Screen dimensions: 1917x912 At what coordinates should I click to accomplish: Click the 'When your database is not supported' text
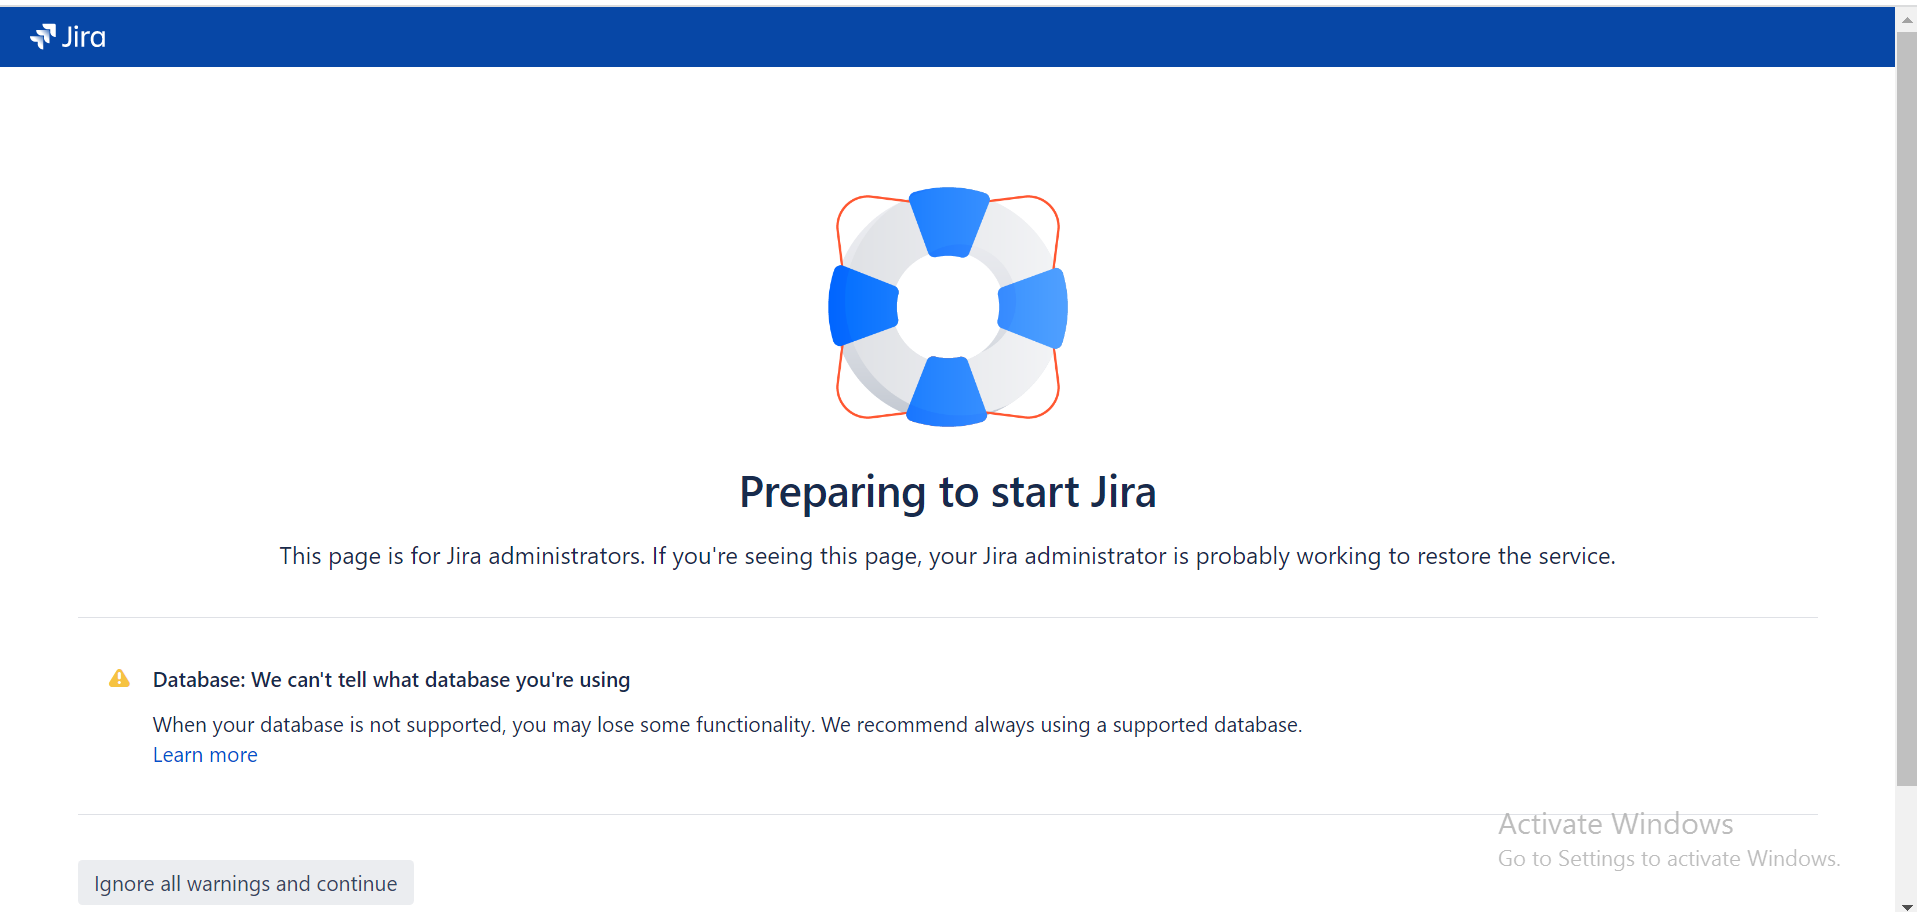click(x=728, y=725)
